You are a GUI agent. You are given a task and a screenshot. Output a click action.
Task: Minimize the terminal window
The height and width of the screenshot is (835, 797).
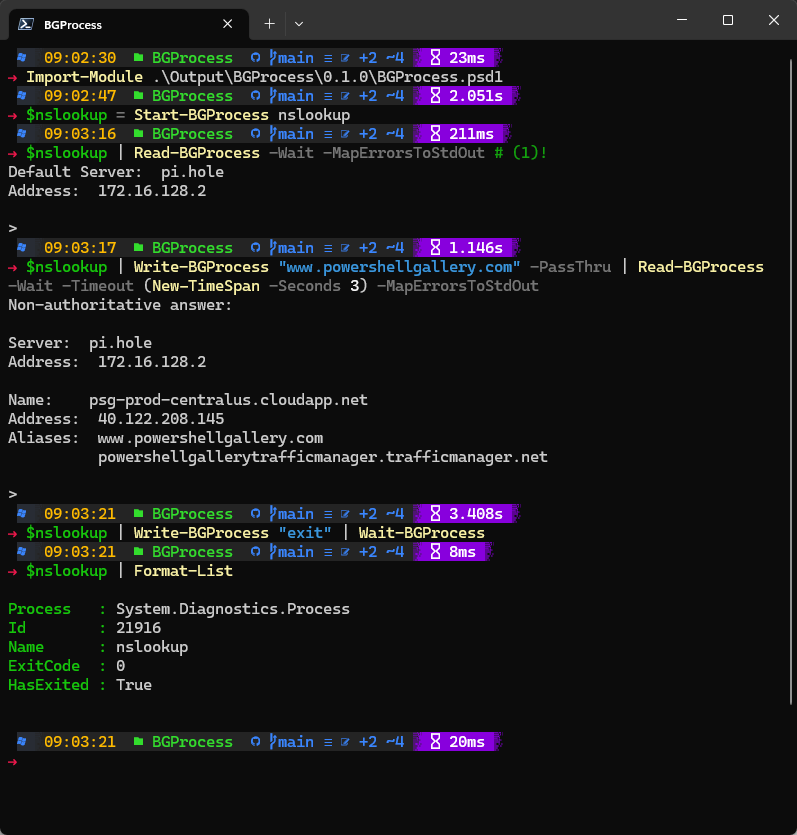681,20
